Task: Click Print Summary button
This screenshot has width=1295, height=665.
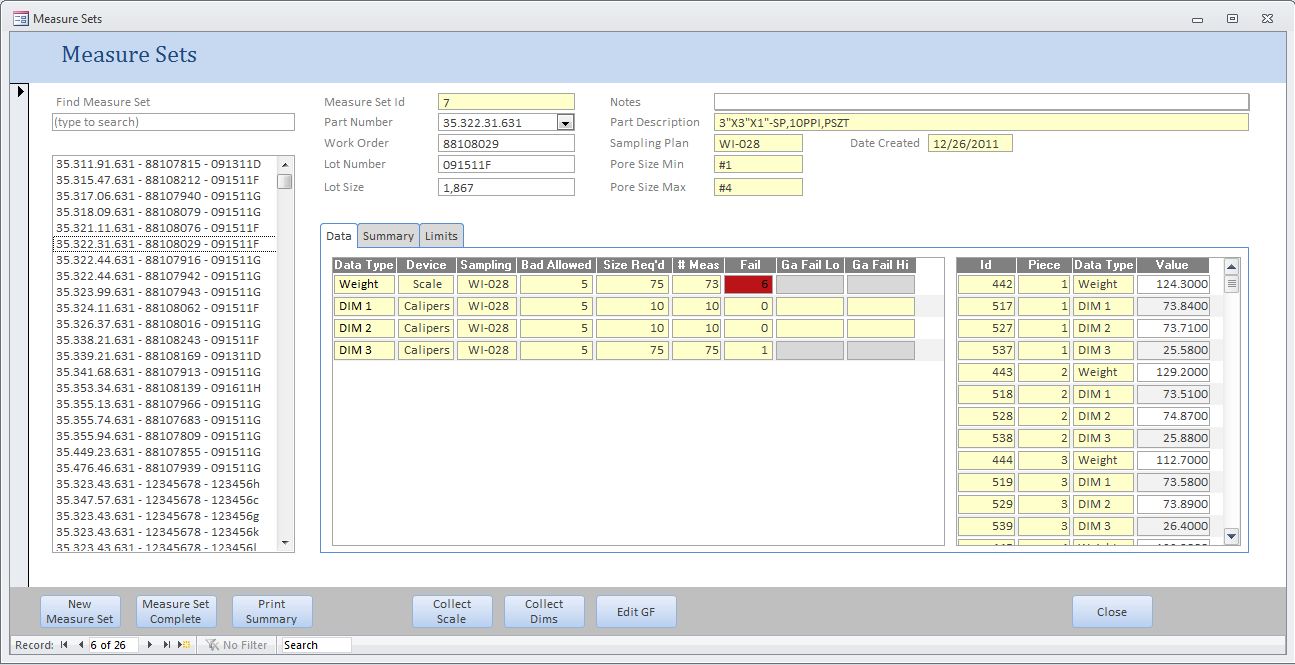Action: 272,612
